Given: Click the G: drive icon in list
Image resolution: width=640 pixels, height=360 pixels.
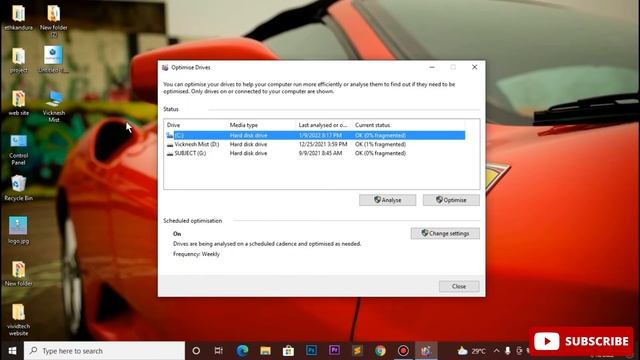Looking at the screenshot, I should tap(170, 154).
